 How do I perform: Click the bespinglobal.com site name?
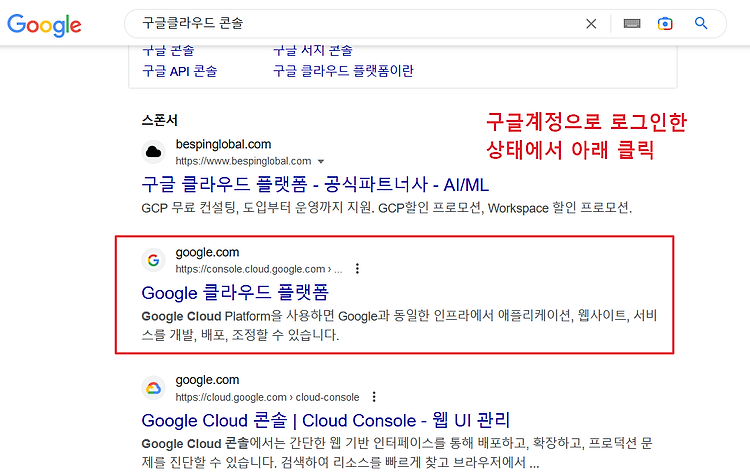[x=223, y=144]
